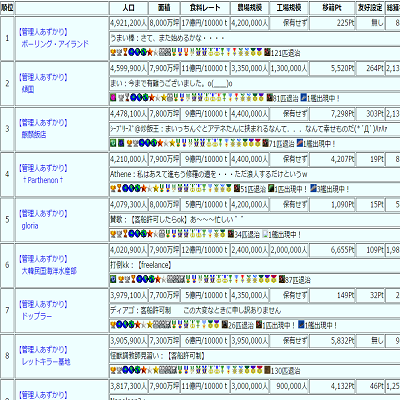Viewport: 400px width, 400px height.
Task: Click the 5,832Pt cell
Action: pyautogui.click(x=332, y=340)
